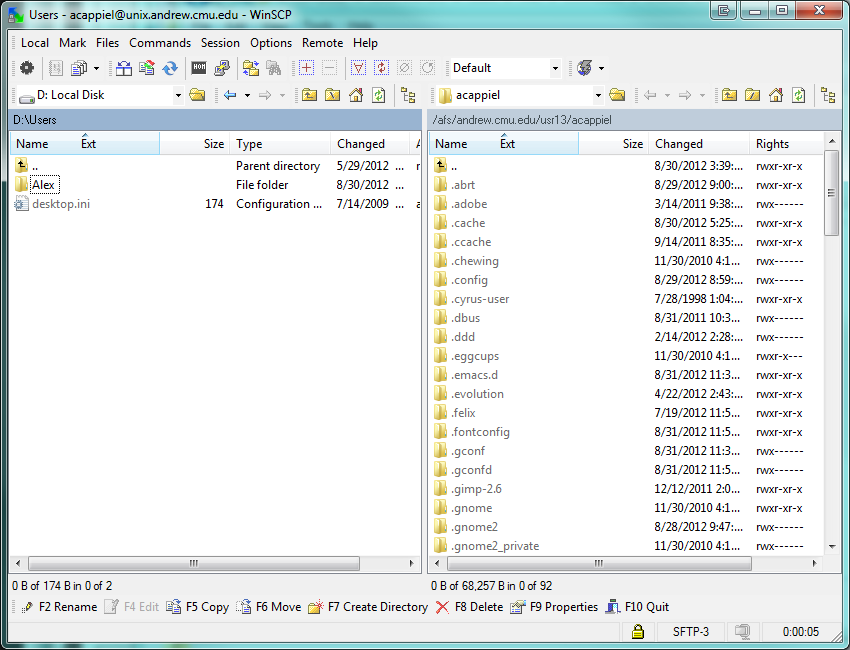
Task: Go back in local panel
Action: point(230,95)
